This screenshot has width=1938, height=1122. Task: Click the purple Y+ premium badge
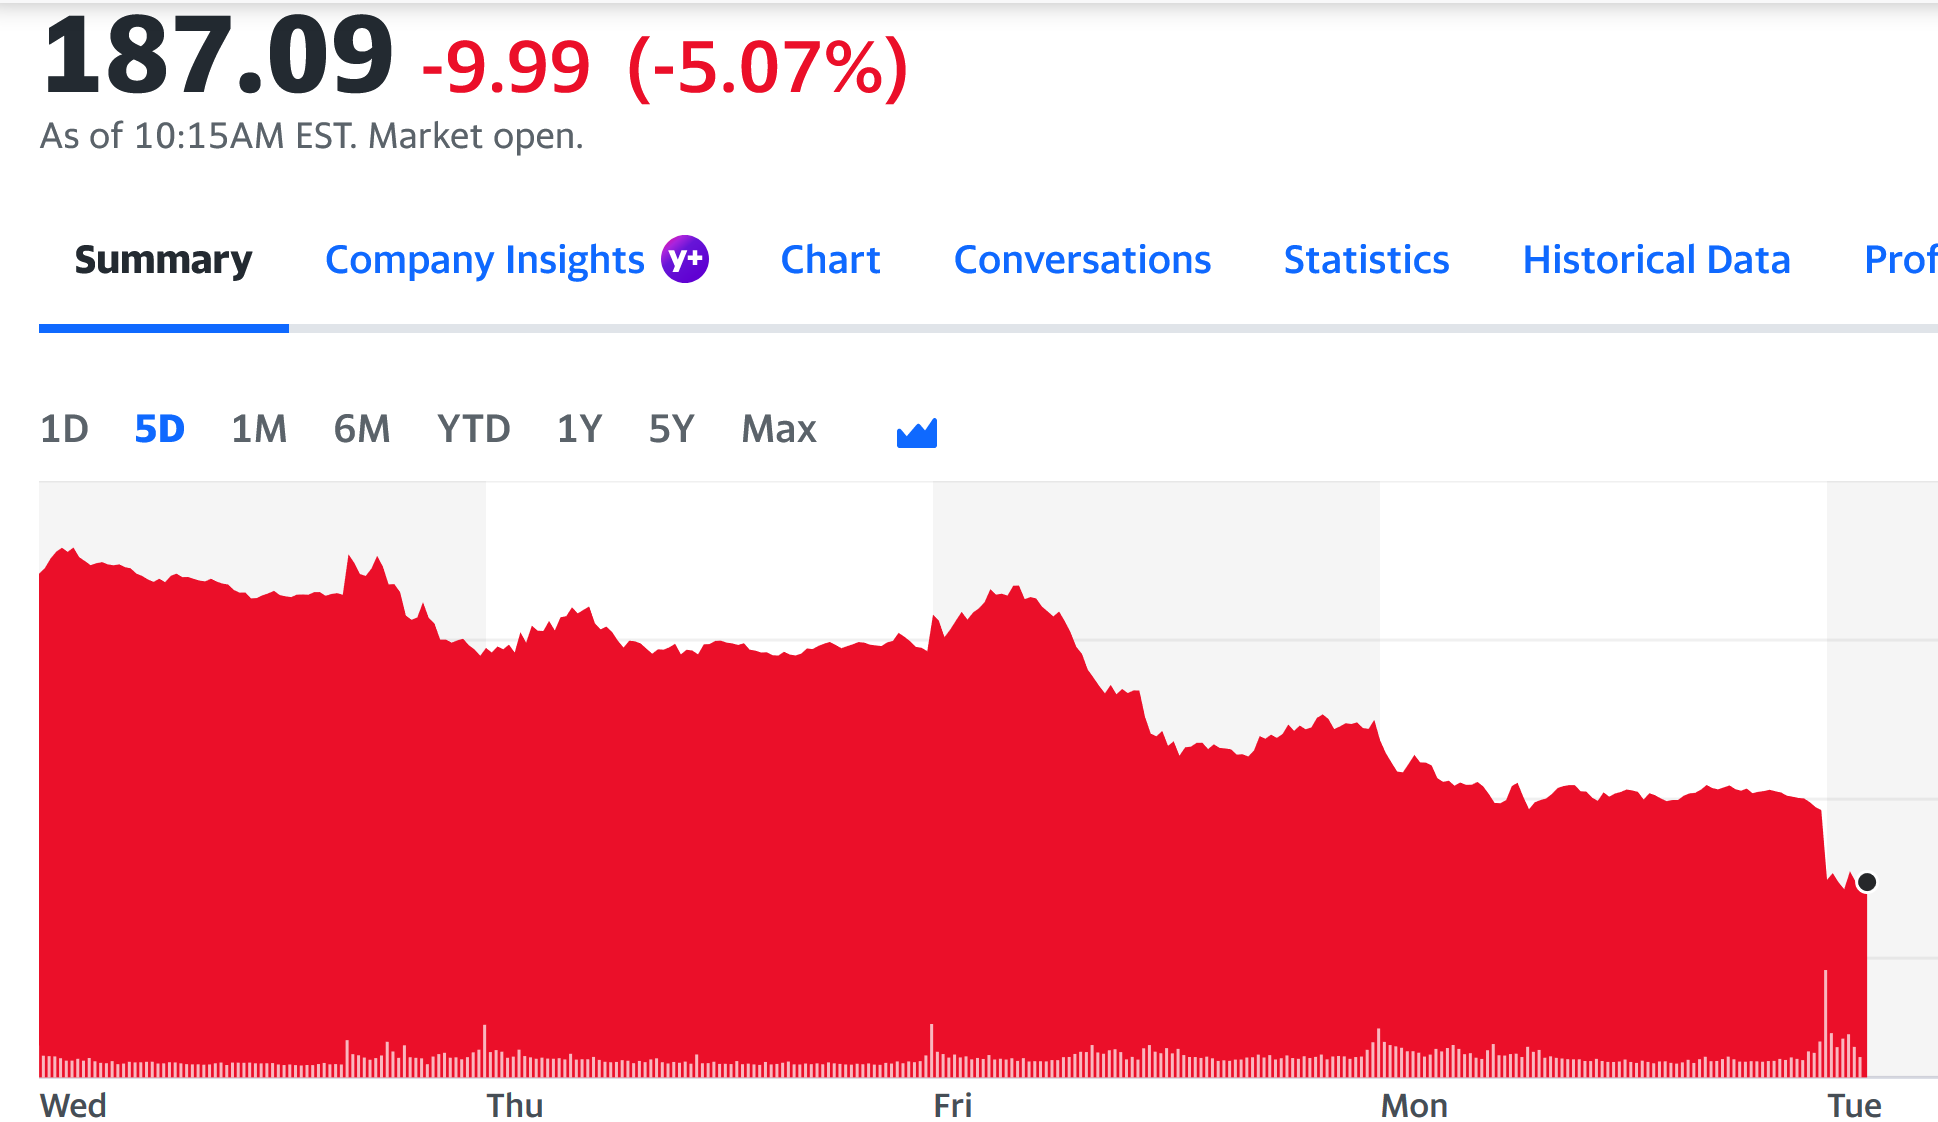685,259
